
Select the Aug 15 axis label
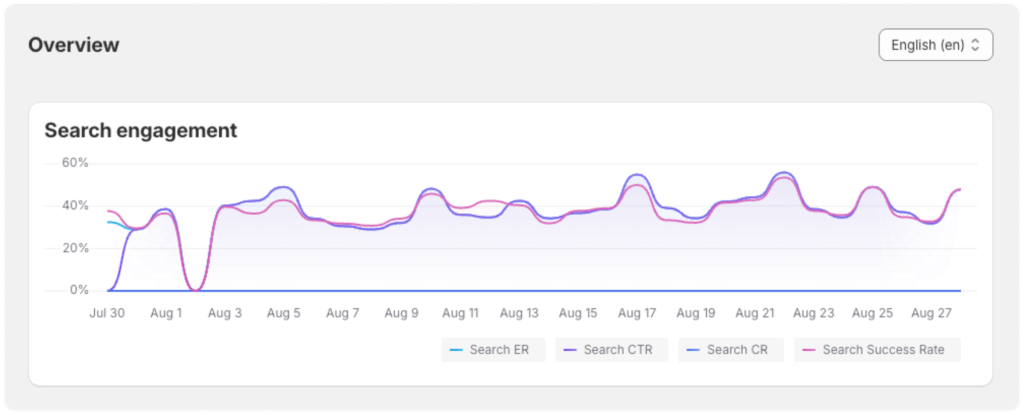(x=578, y=314)
